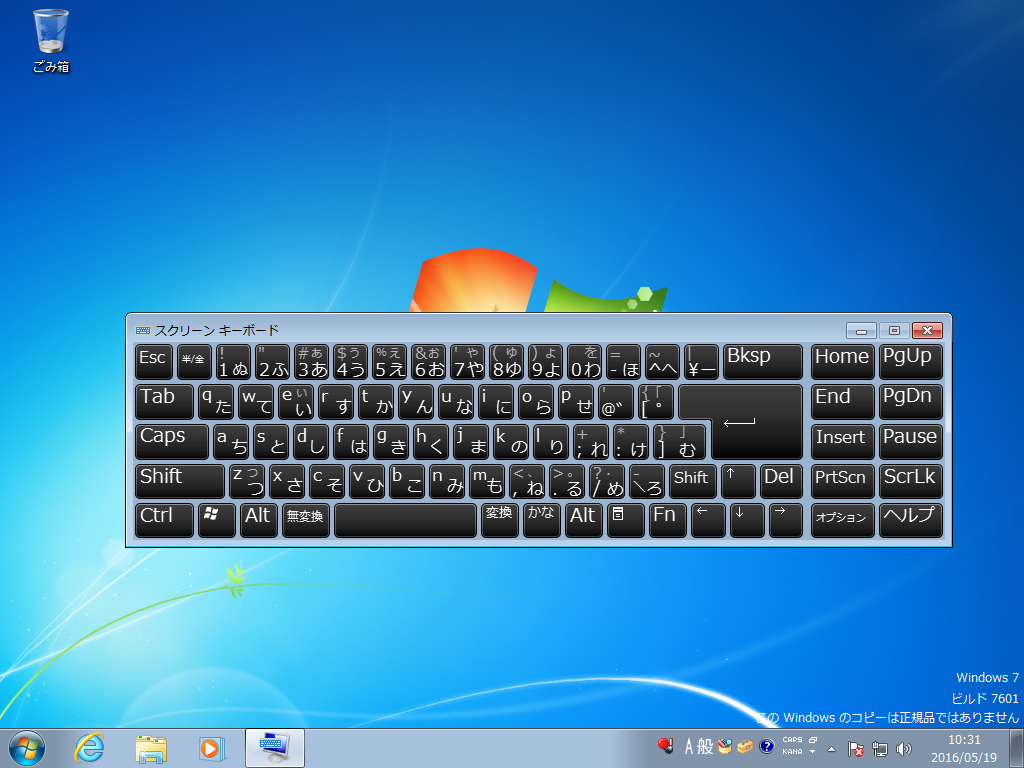The image size is (1024, 768).
Task: Click the 無変換 key
Action: click(x=306, y=520)
